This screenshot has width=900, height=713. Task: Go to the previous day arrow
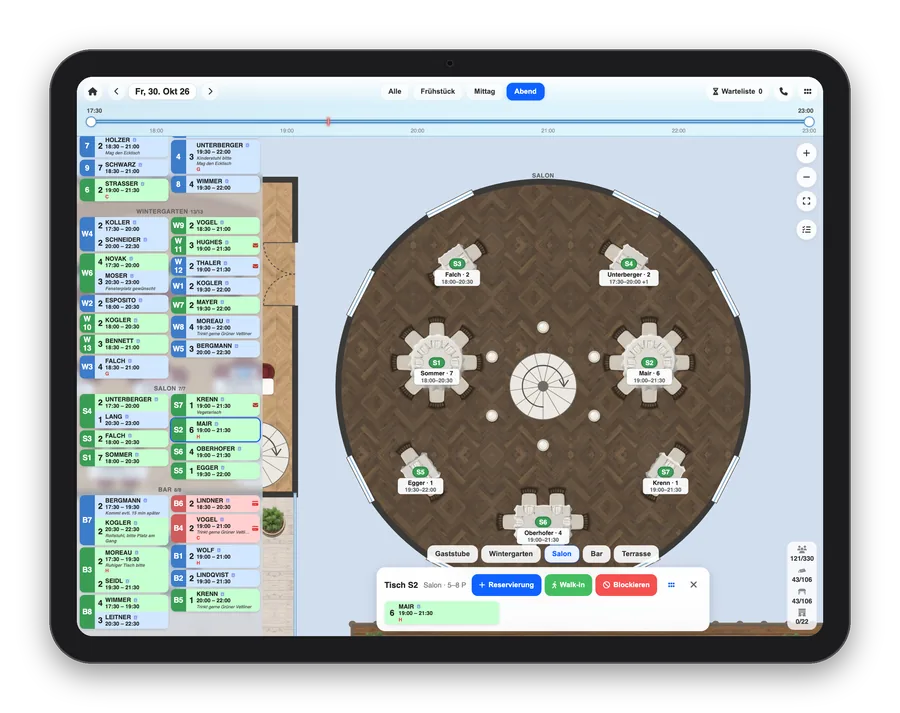pos(117,91)
